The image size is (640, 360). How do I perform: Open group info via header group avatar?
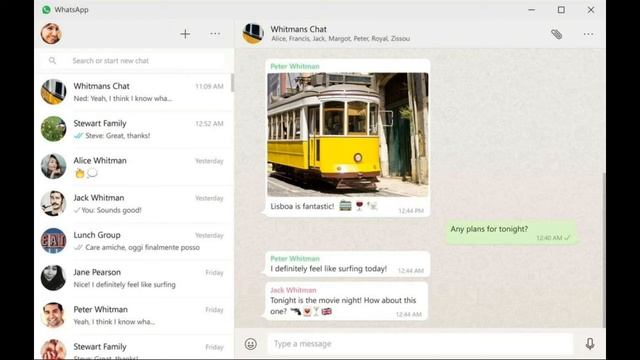click(x=253, y=33)
